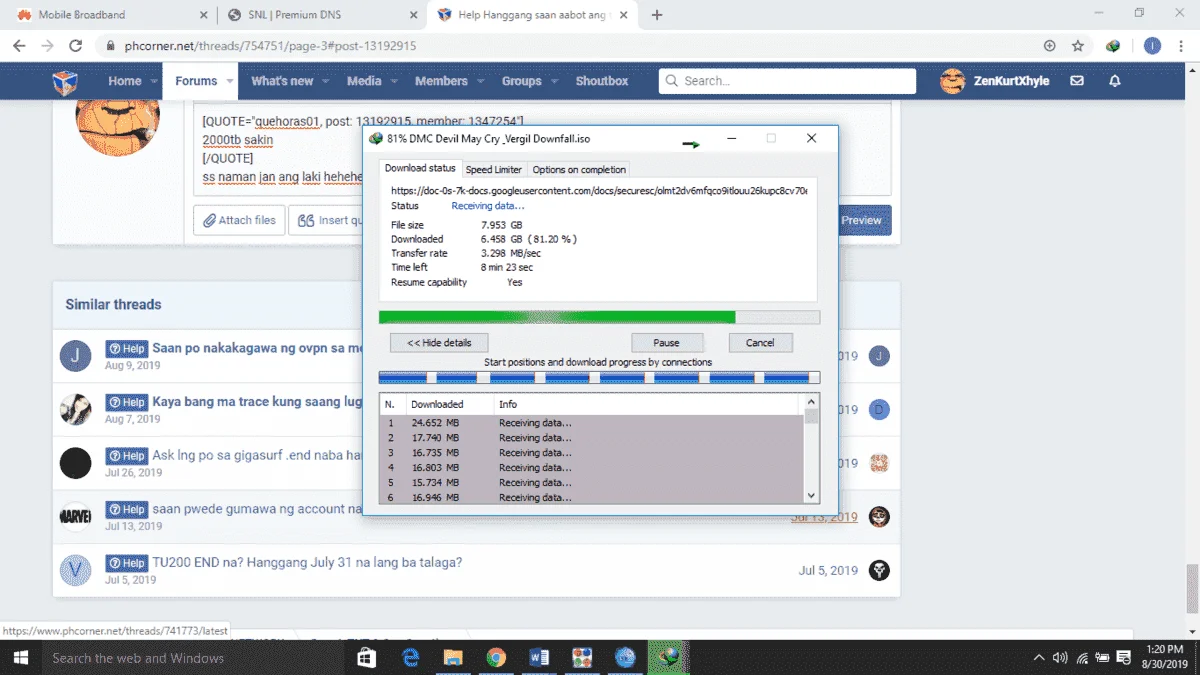
Task: Click the Jul 5, 2019 date link at right
Action: [x=828, y=570]
